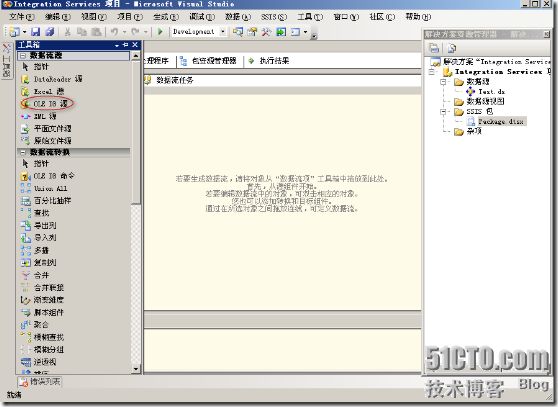
Task: Select the 原始文件源 toolbox item
Action: (x=46, y=141)
